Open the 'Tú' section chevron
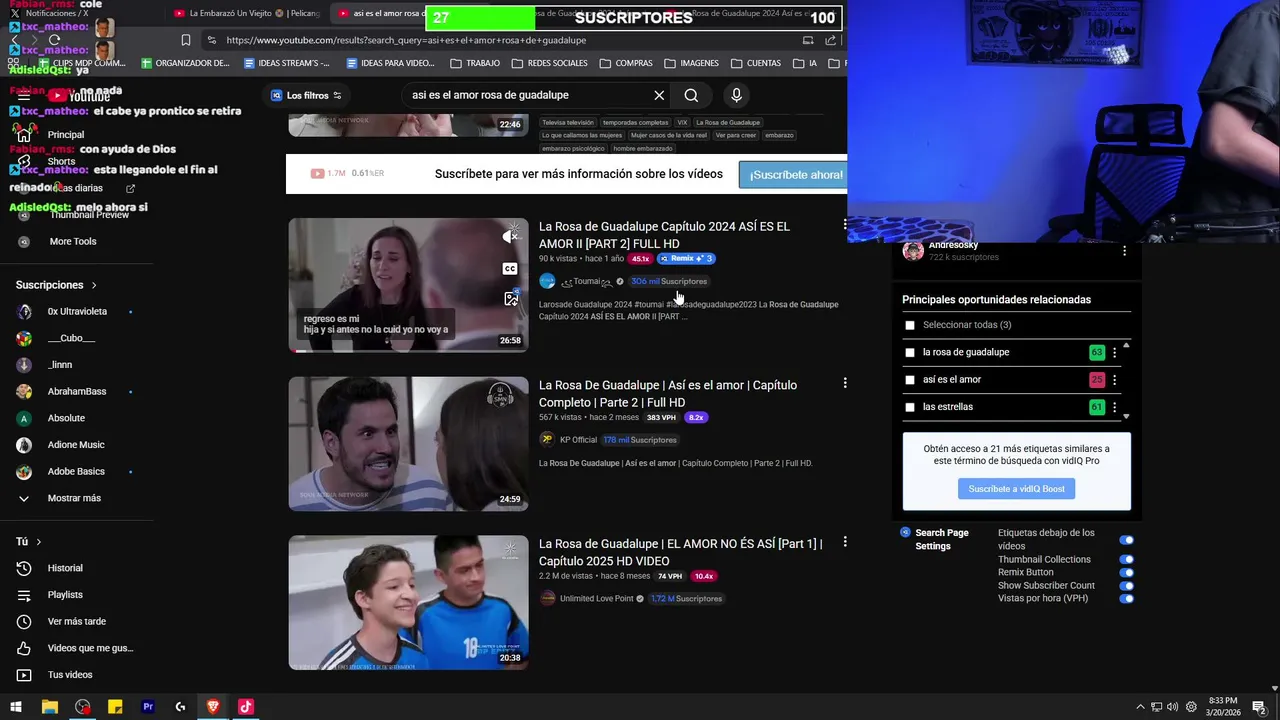 tap(39, 542)
